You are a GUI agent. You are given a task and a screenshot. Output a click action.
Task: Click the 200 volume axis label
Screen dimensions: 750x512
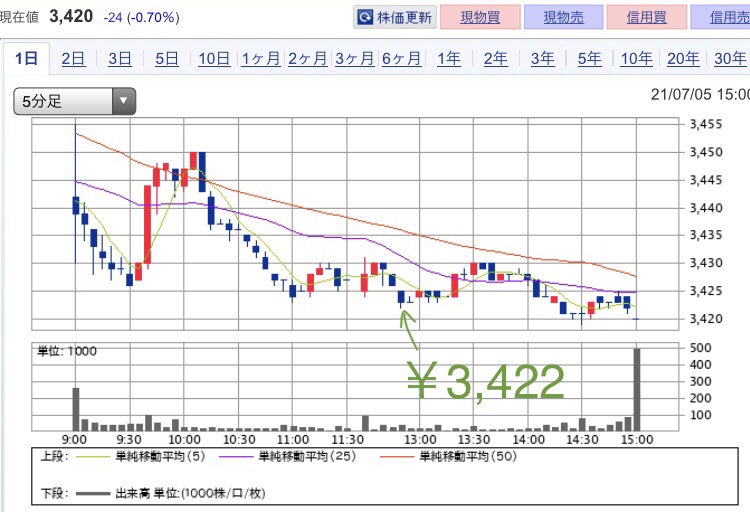[701, 398]
